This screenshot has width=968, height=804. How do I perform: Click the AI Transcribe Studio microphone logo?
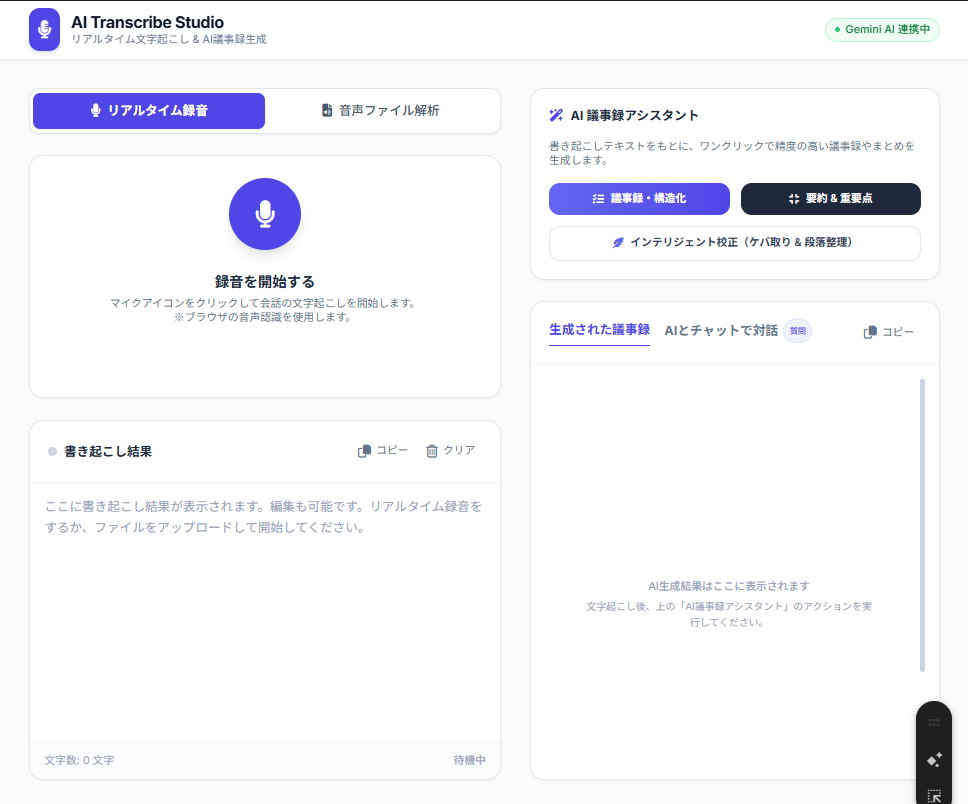pos(44,29)
